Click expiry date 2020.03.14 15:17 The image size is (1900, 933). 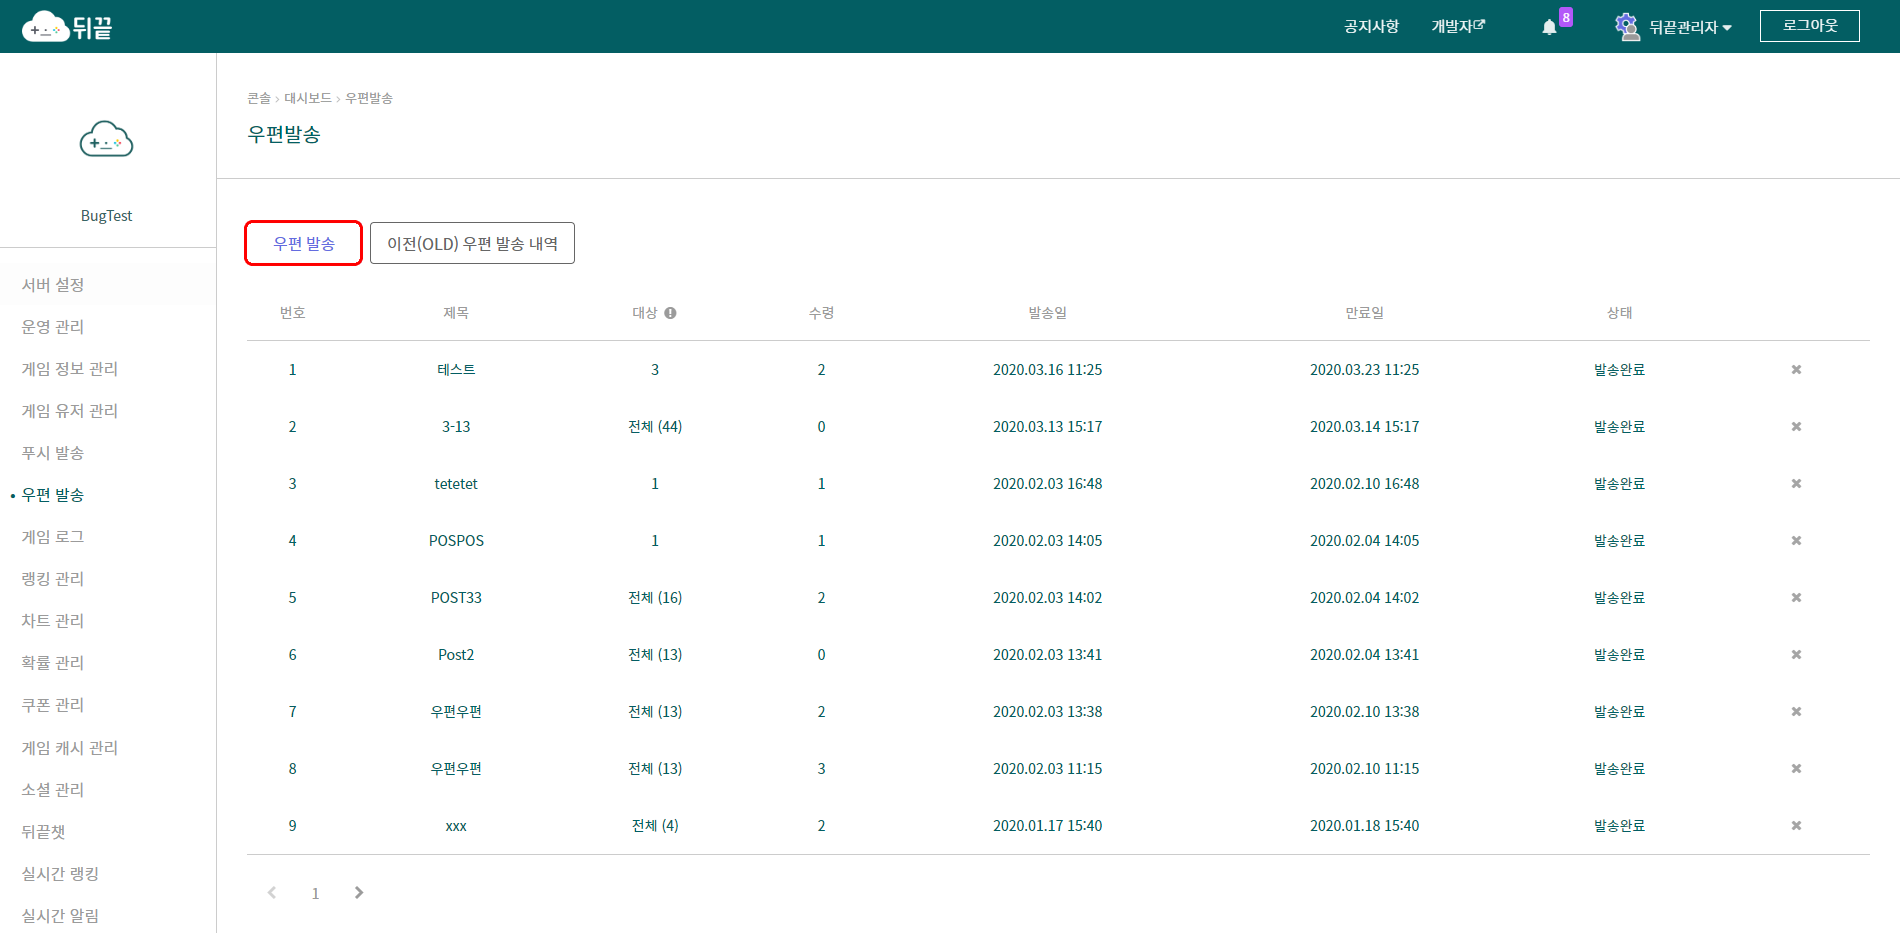(x=1364, y=427)
